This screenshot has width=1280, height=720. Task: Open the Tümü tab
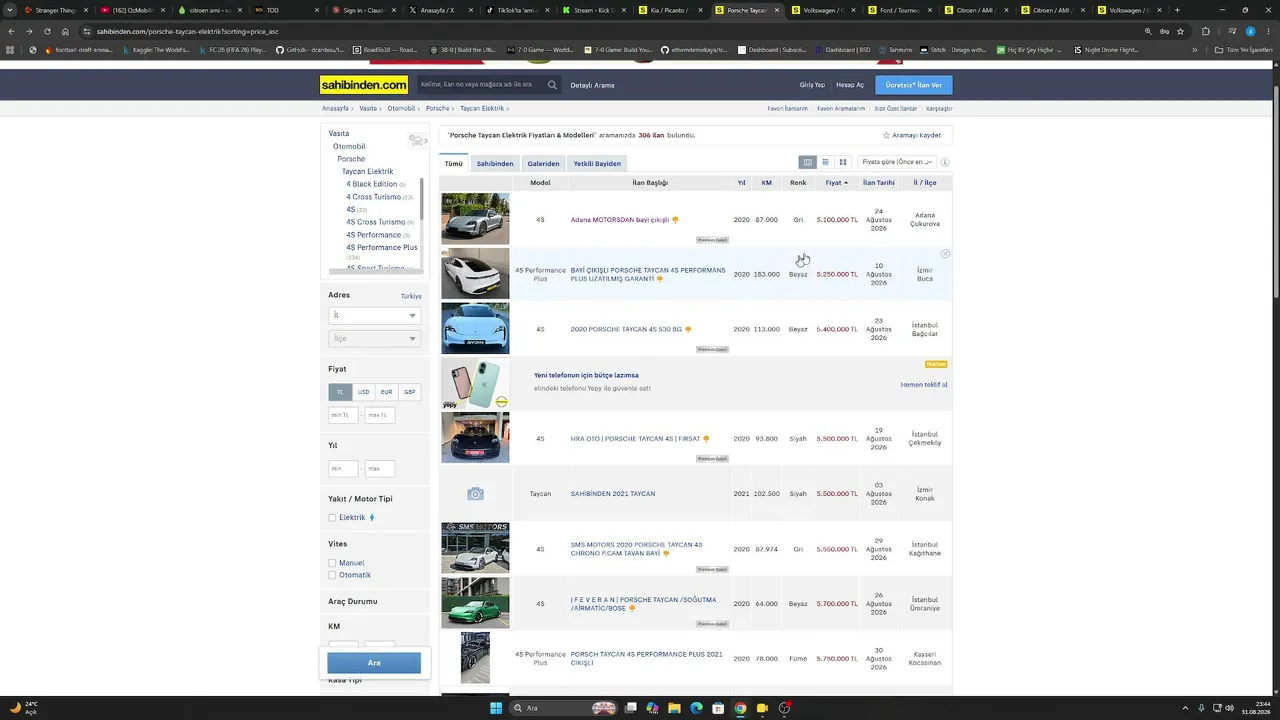pyautogui.click(x=454, y=164)
